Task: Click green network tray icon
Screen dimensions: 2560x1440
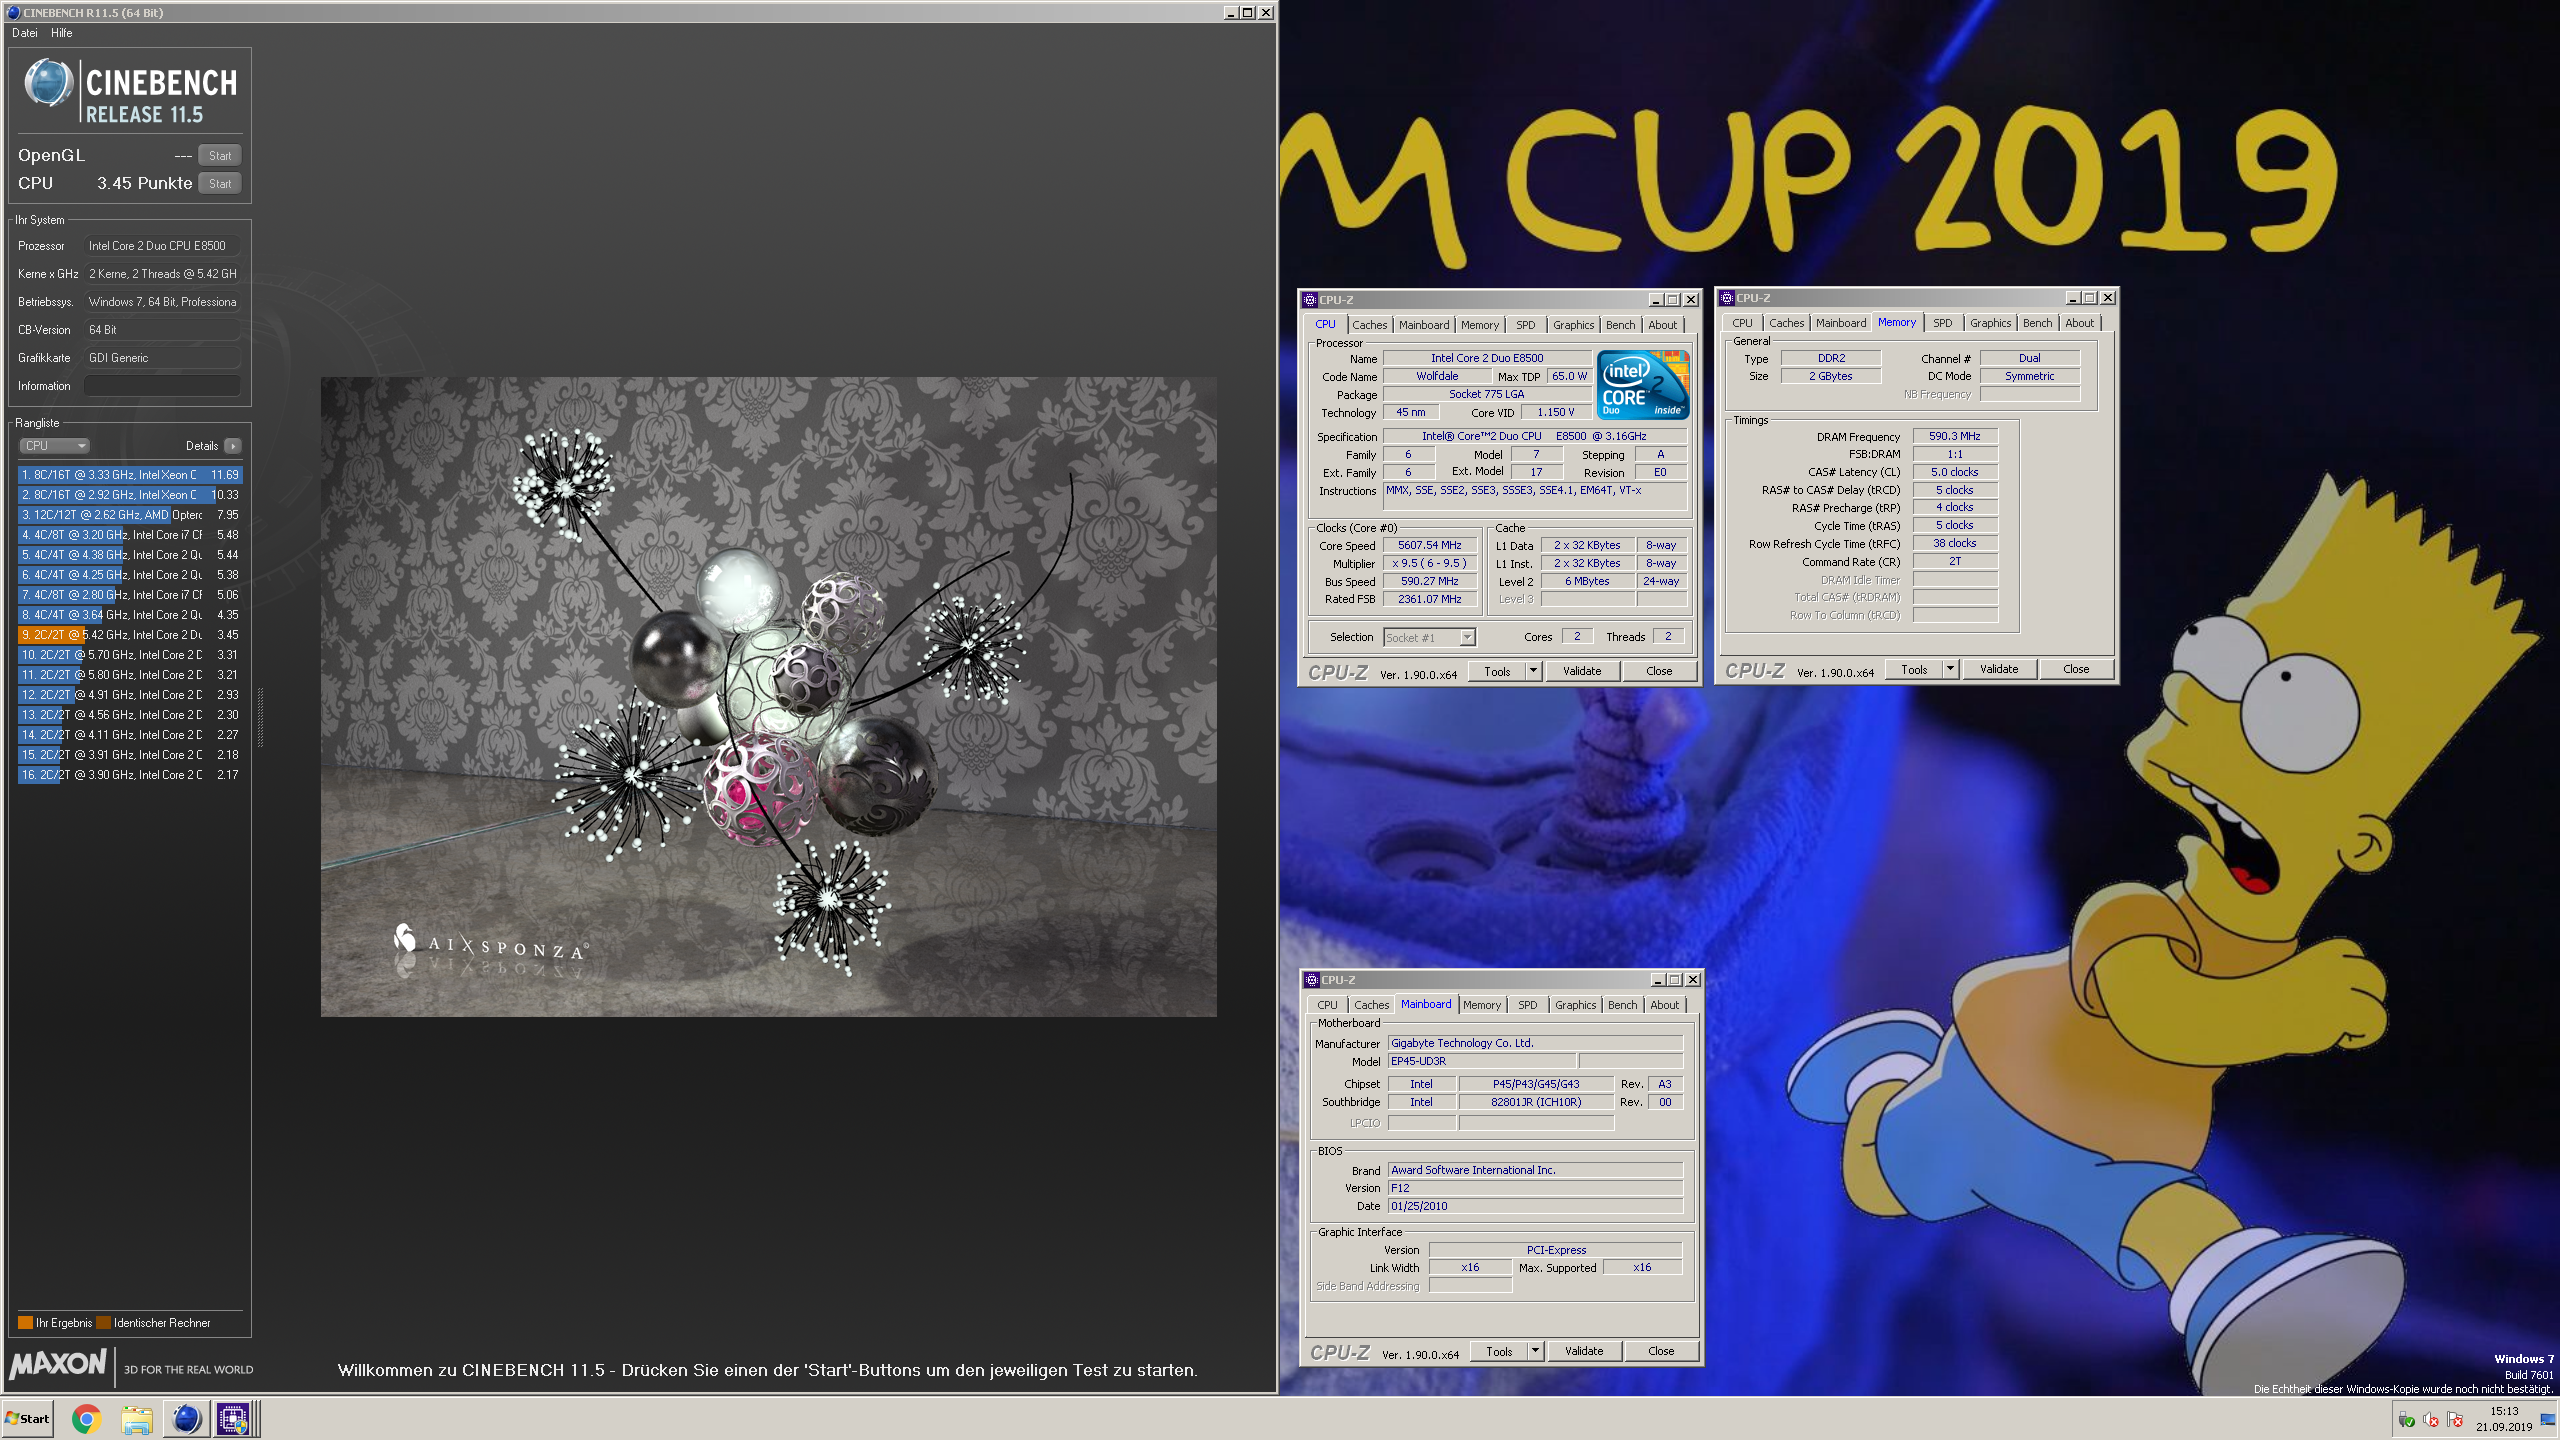Action: (x=2407, y=1420)
